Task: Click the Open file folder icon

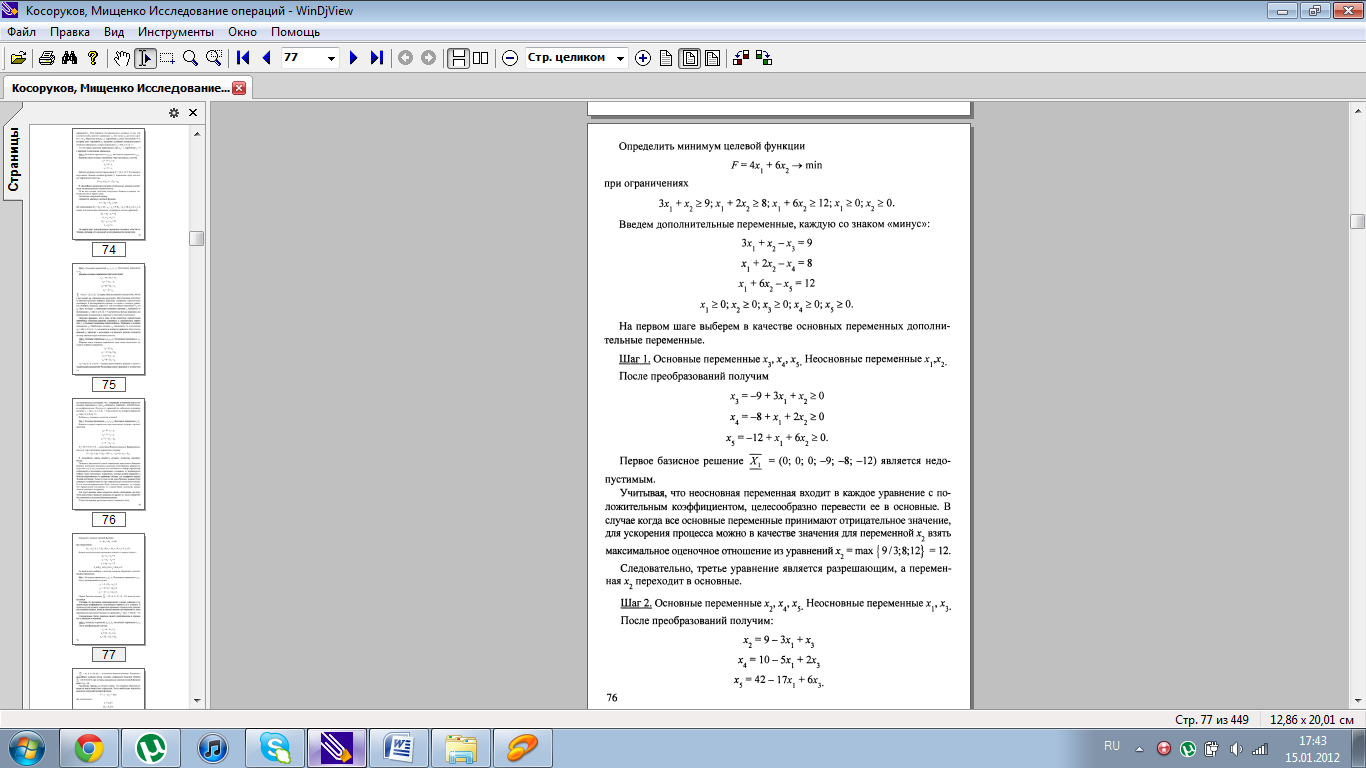Action: (18, 58)
